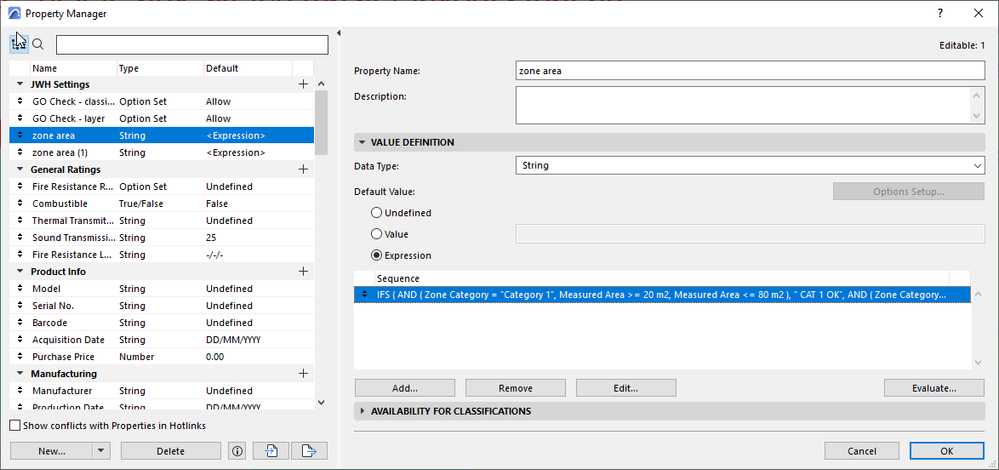
Task: Confirm with the OK button
Action: pyautogui.click(x=947, y=451)
